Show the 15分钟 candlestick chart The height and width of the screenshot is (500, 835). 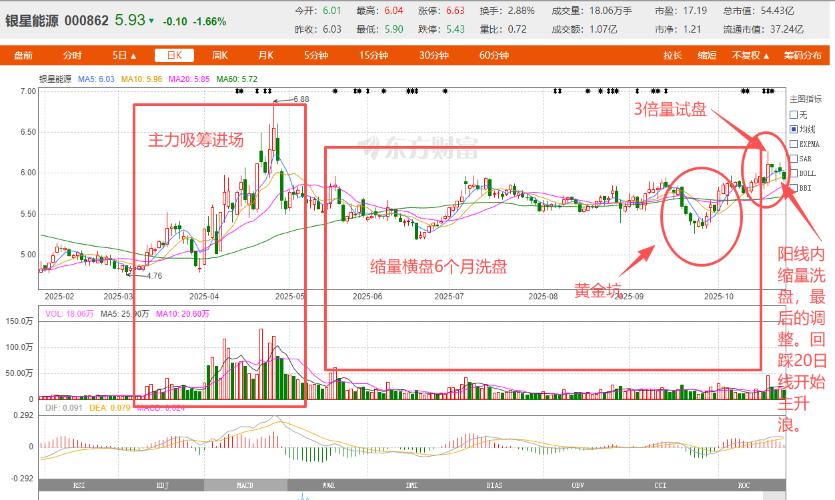[373, 55]
